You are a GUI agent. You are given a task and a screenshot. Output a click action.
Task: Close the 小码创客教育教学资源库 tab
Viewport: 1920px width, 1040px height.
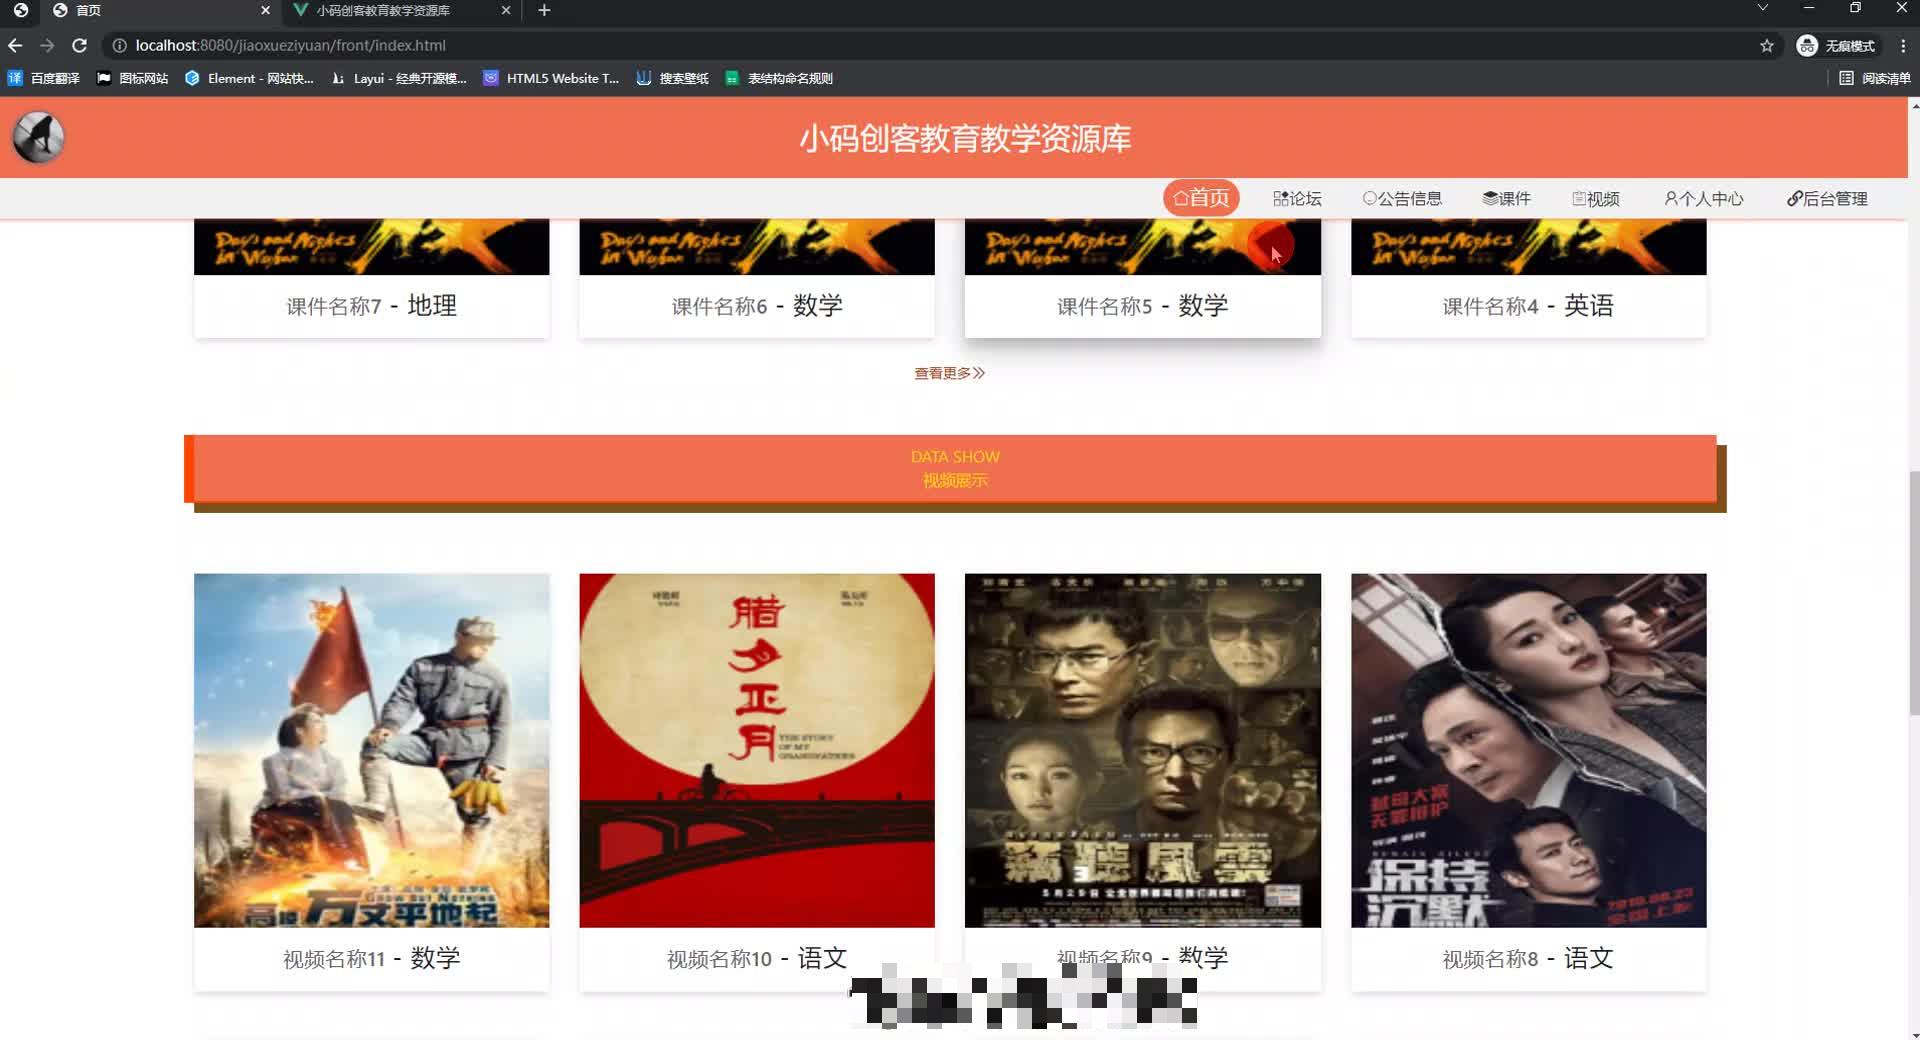[x=506, y=10]
